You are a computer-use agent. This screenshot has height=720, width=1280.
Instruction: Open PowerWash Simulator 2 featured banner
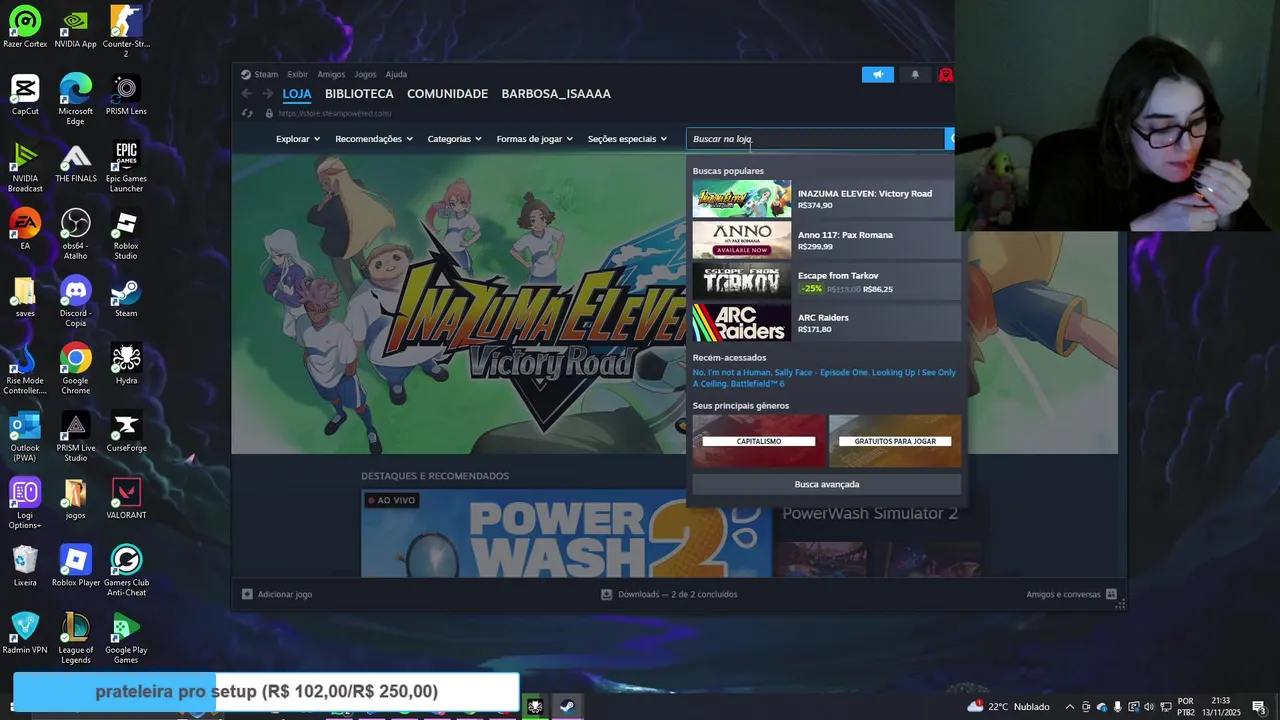[x=566, y=533]
